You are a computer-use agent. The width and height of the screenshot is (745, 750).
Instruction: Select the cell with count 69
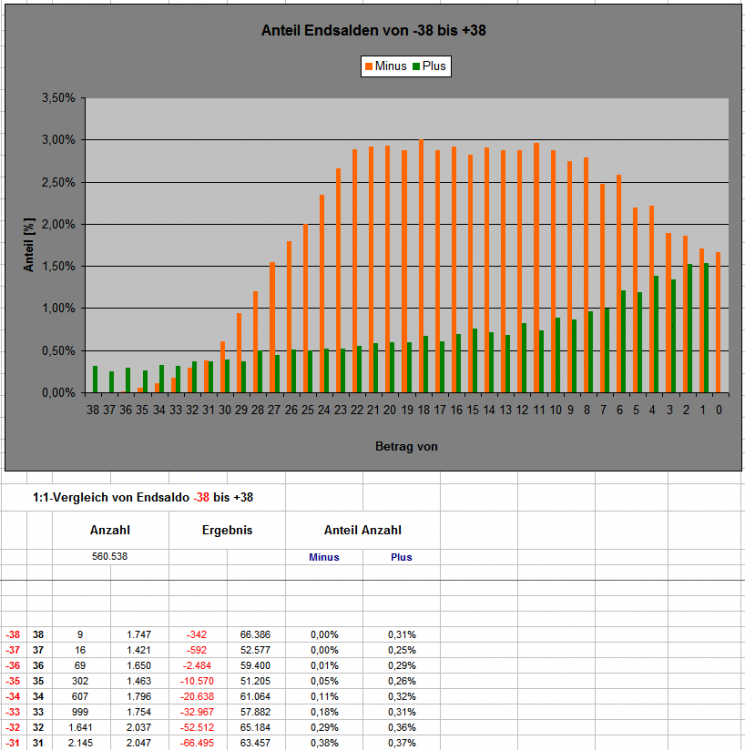tap(81, 666)
